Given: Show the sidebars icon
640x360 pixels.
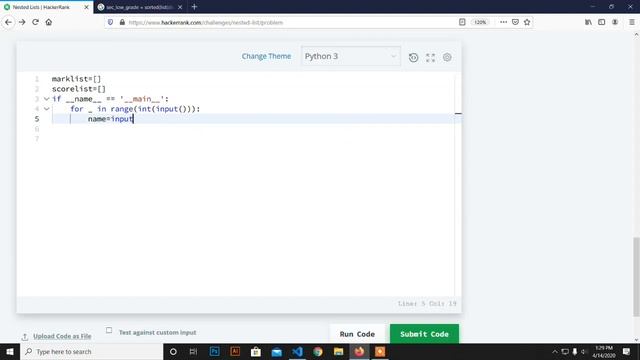Looking at the screenshot, I should tap(602, 22).
